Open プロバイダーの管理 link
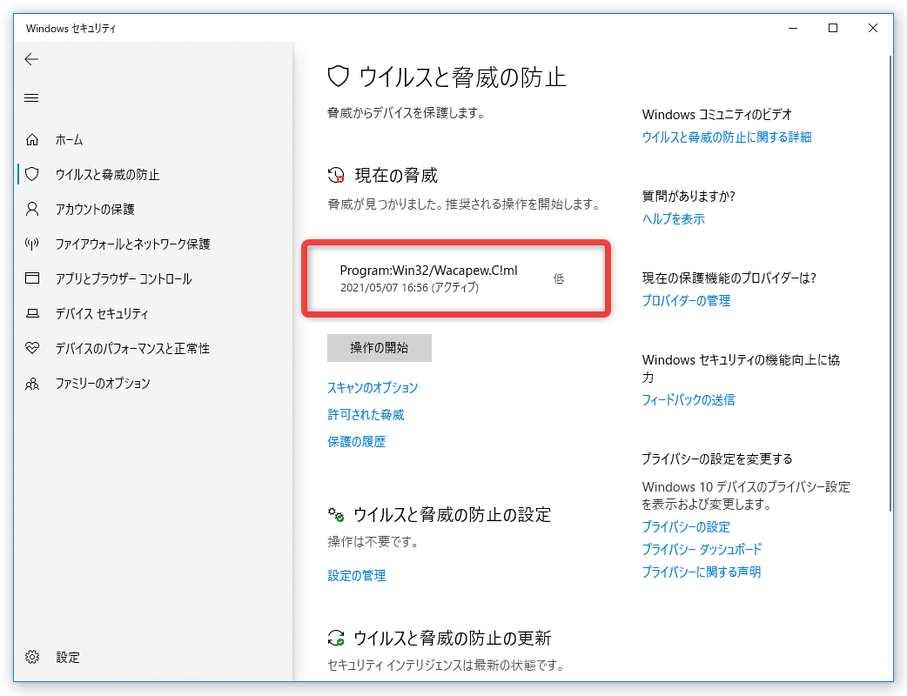 pos(686,301)
